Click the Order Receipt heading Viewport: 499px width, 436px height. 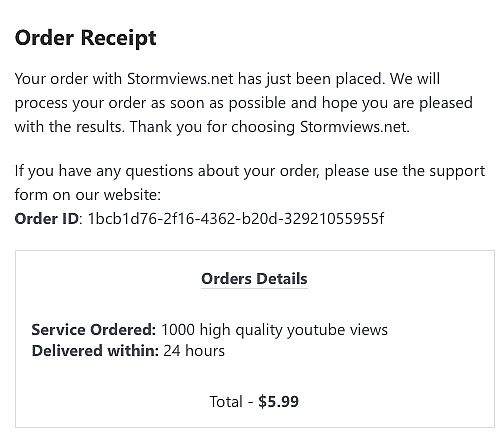[85, 38]
